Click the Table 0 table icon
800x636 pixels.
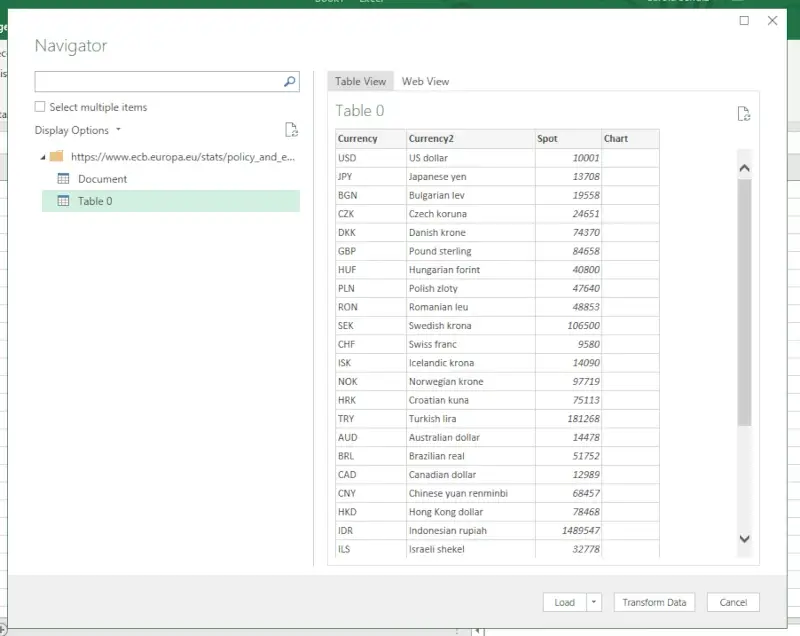(x=63, y=201)
